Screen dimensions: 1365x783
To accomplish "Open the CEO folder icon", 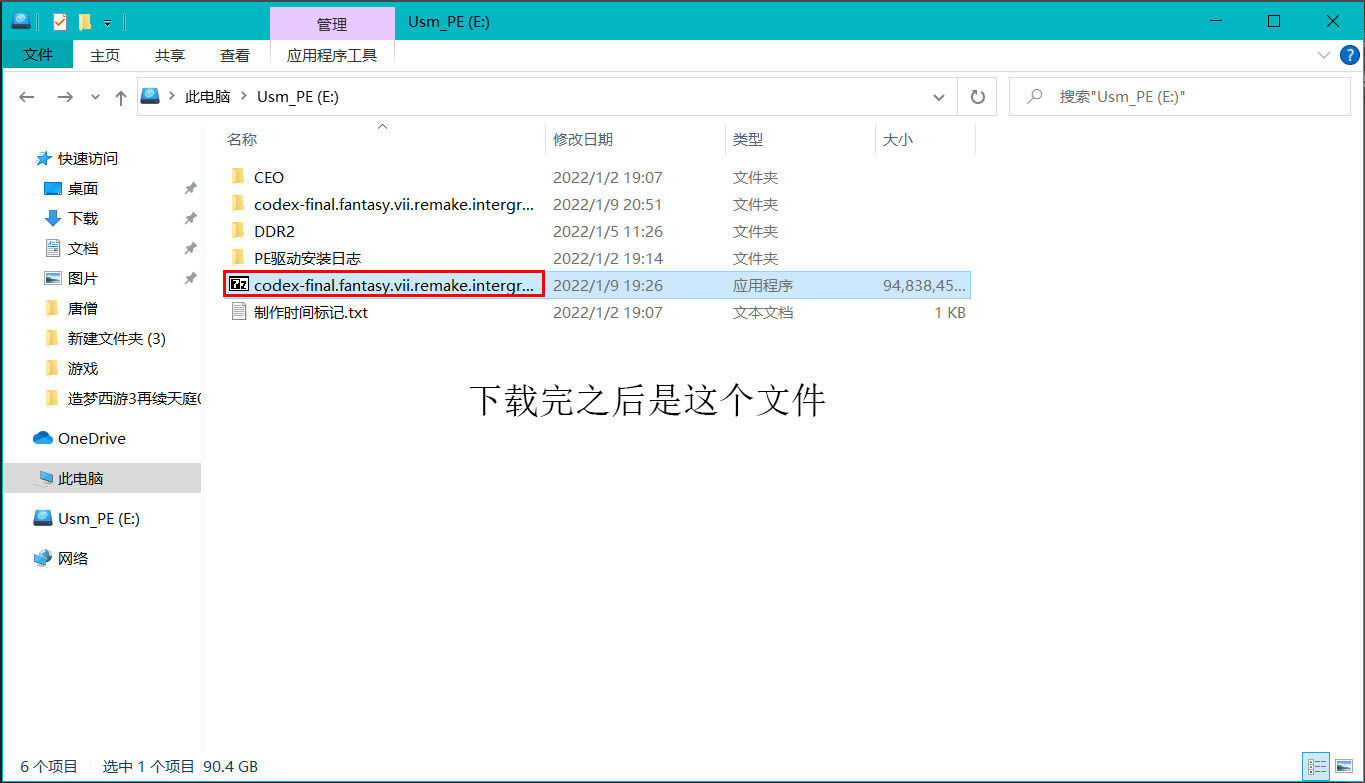I will (x=238, y=177).
